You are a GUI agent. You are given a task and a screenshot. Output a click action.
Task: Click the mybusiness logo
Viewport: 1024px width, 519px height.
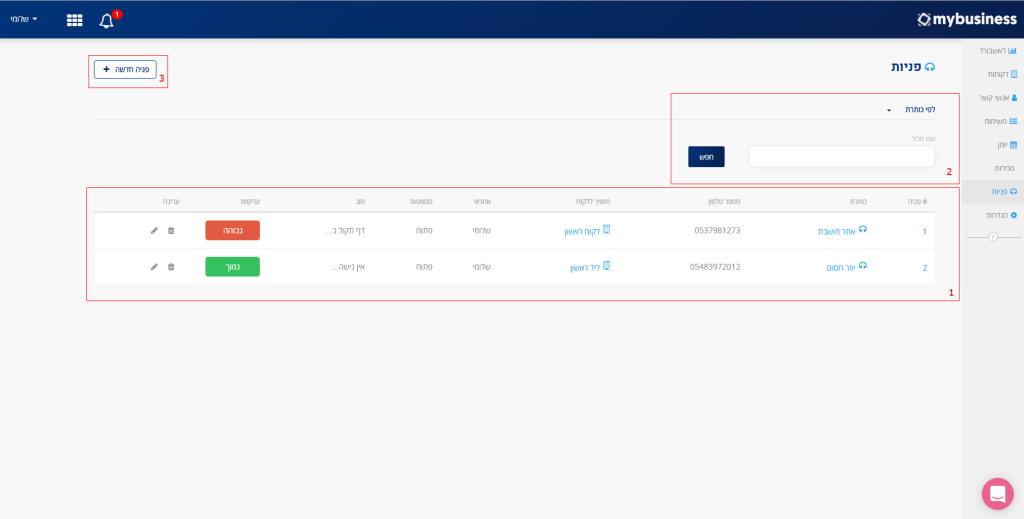967,20
